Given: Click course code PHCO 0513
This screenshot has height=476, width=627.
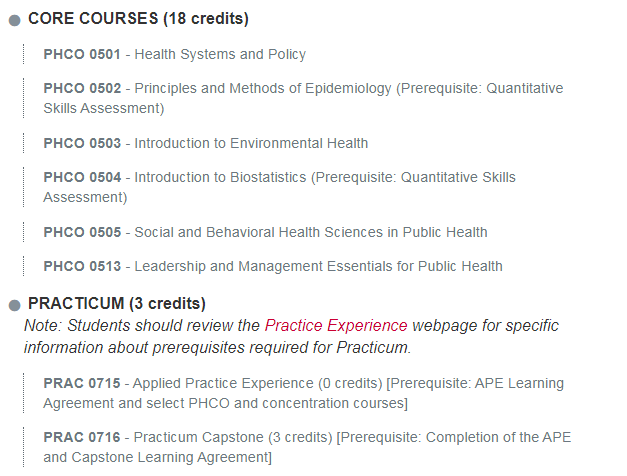Looking at the screenshot, I should tap(82, 266).
